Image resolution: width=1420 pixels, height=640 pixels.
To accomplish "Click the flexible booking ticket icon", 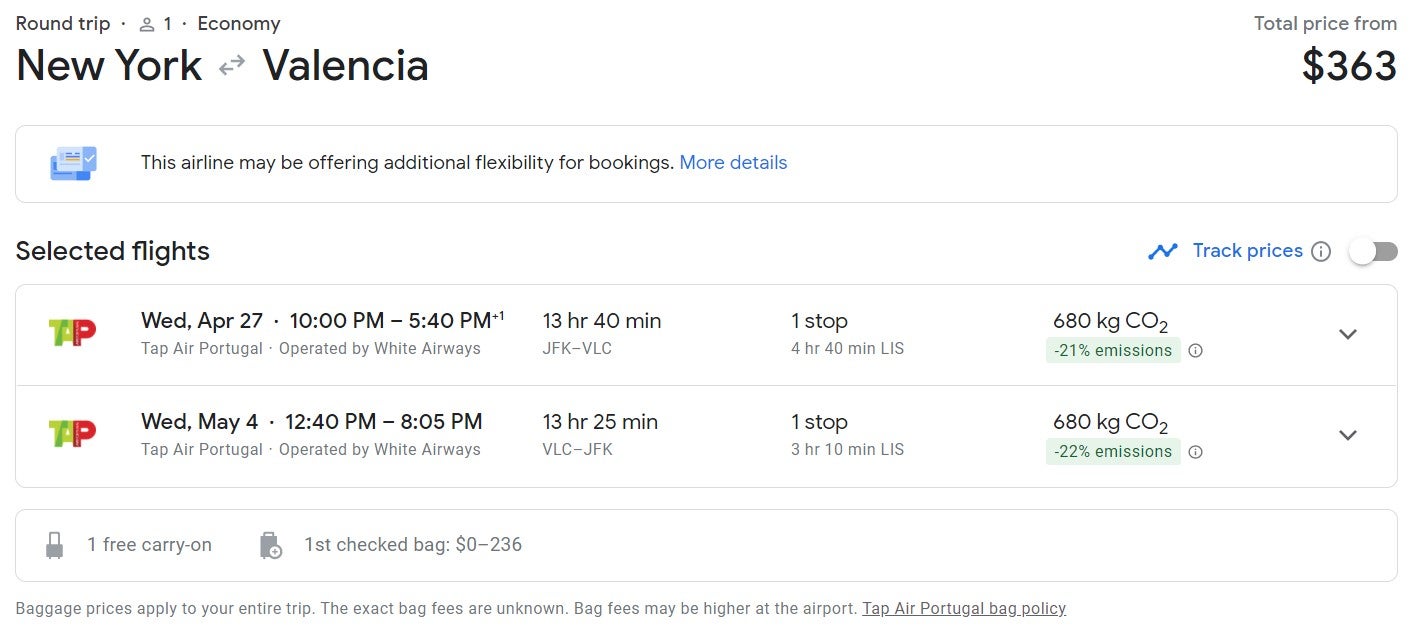I will click(73, 163).
